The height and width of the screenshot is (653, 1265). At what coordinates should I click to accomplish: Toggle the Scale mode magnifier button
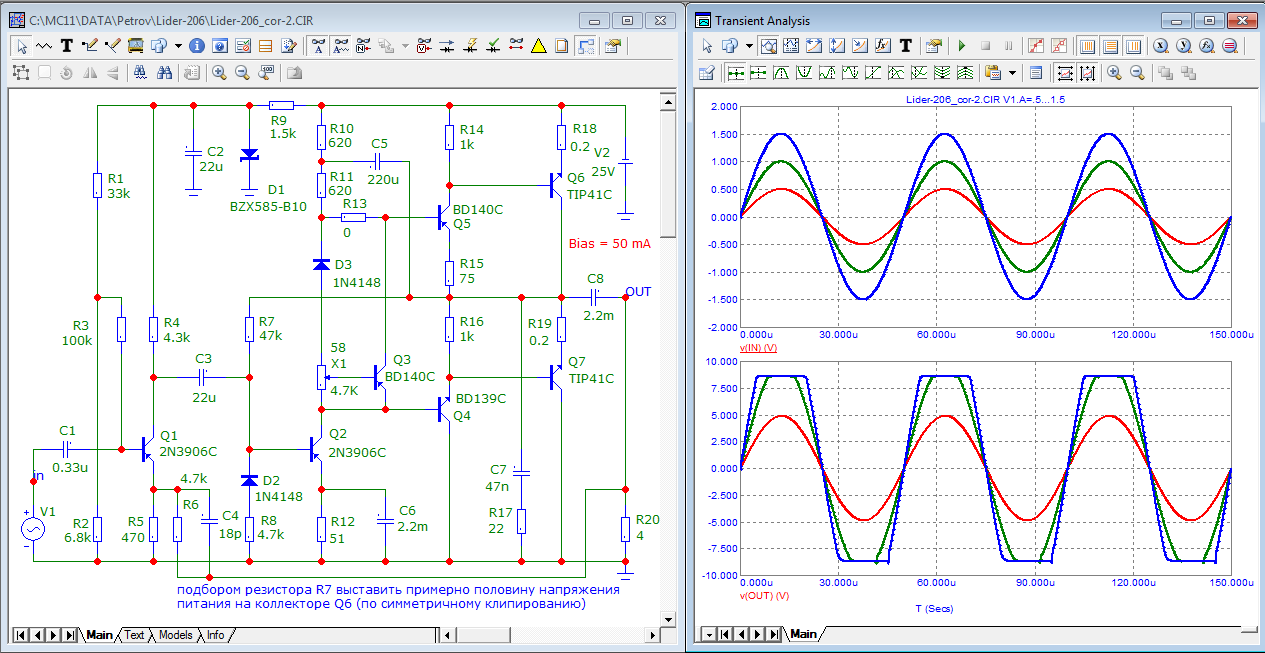point(768,46)
